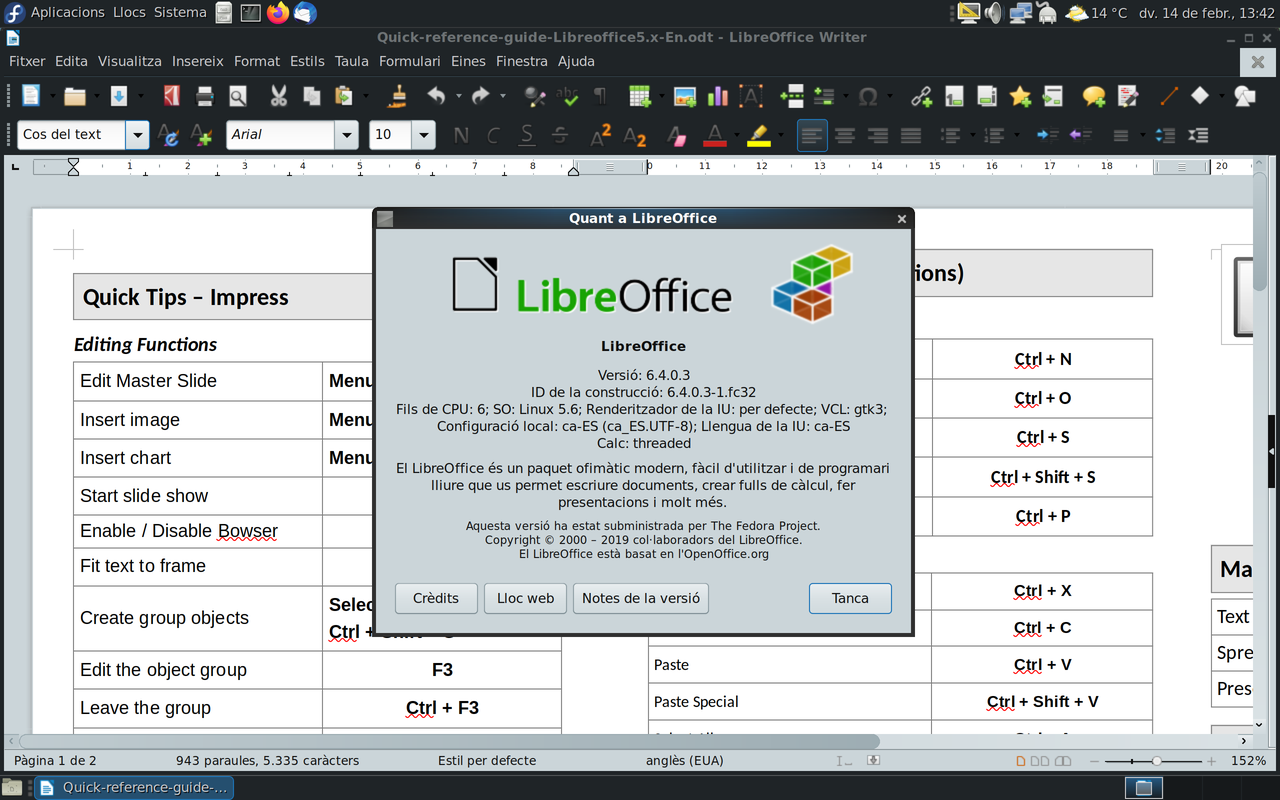Toggle formatting marks pilcrow
The image size is (1280, 800).
tap(600, 96)
